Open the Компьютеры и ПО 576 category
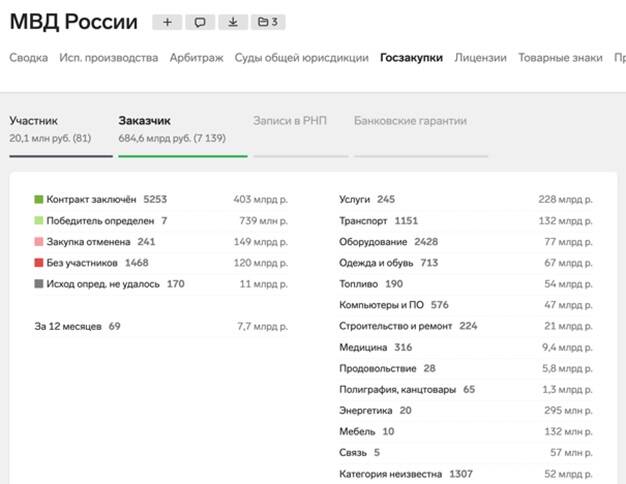The height and width of the screenshot is (484, 626). 466,305
